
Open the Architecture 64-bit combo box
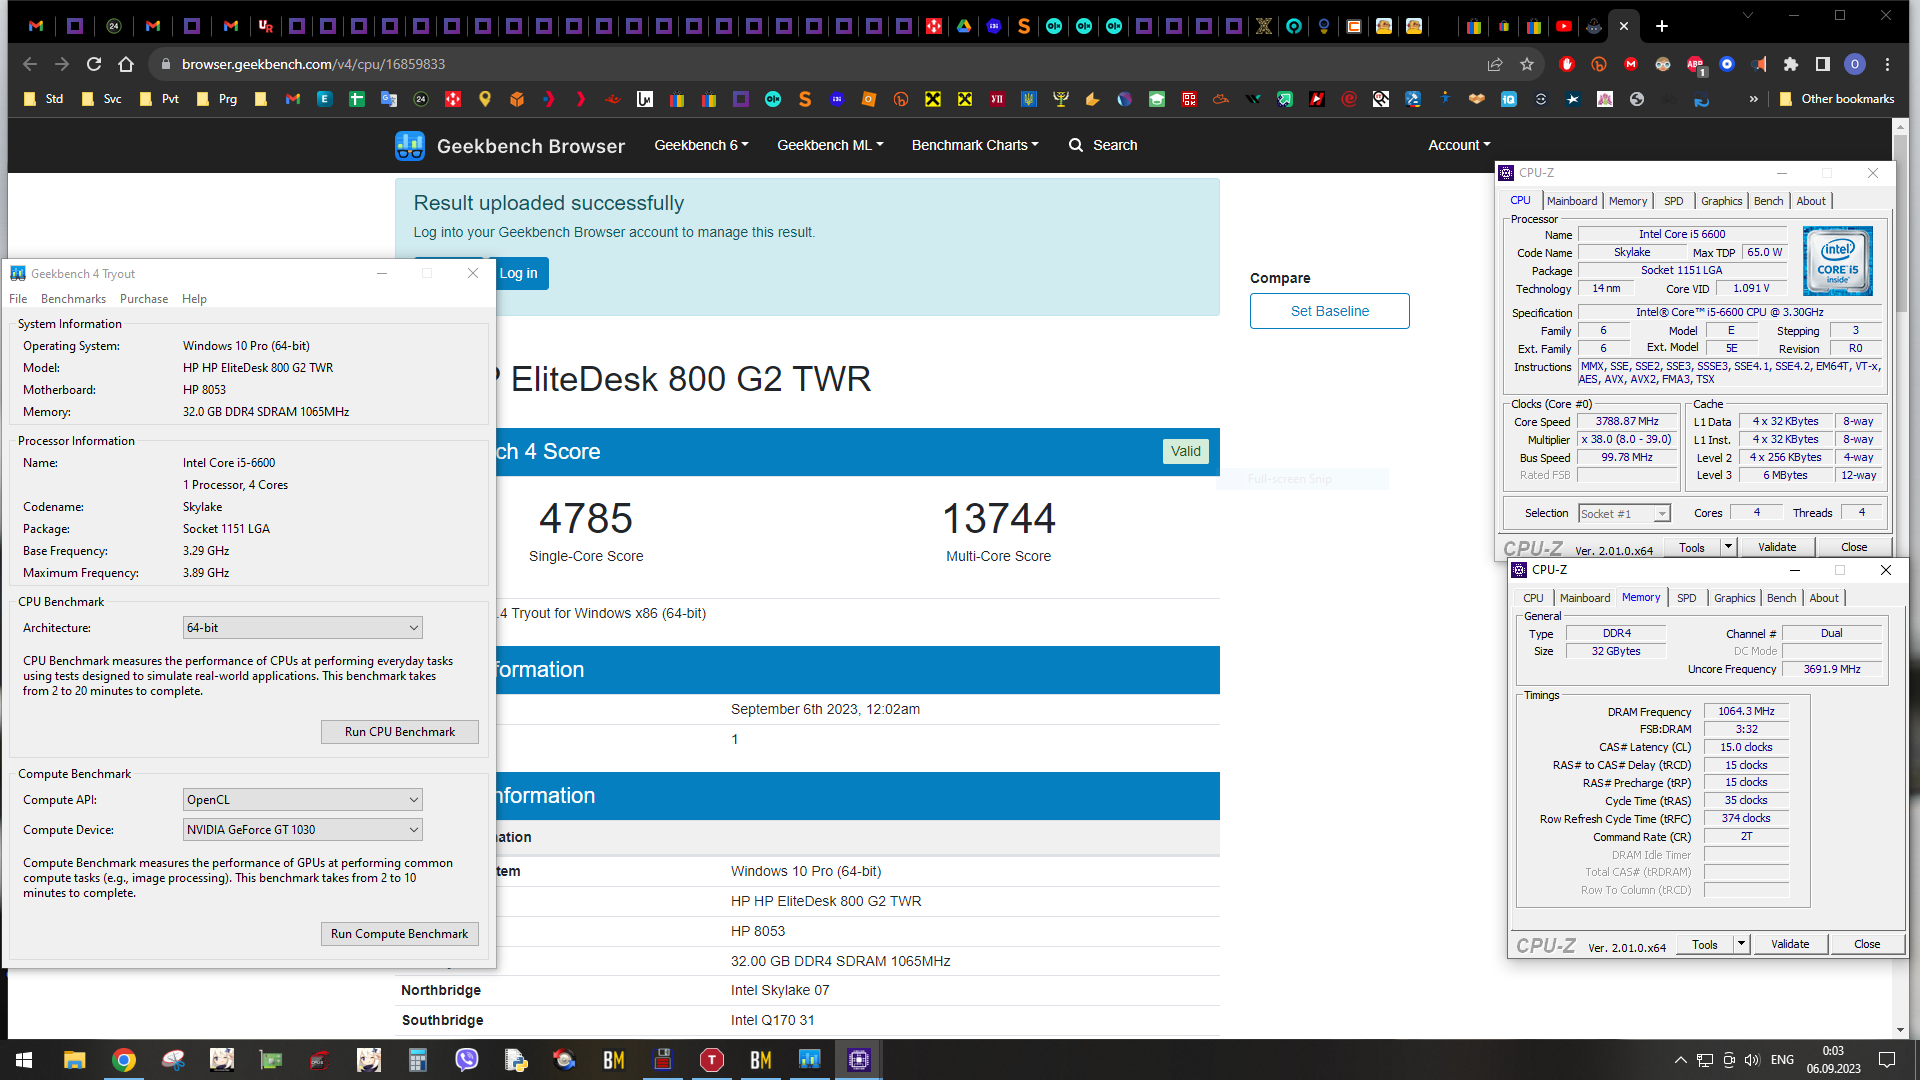(303, 628)
